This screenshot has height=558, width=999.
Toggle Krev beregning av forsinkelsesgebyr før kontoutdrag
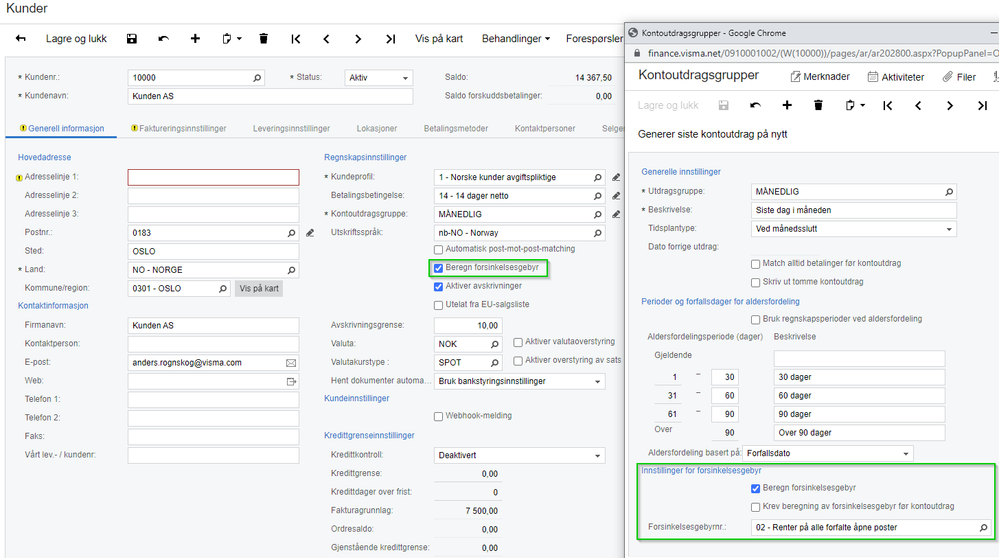[x=756, y=507]
